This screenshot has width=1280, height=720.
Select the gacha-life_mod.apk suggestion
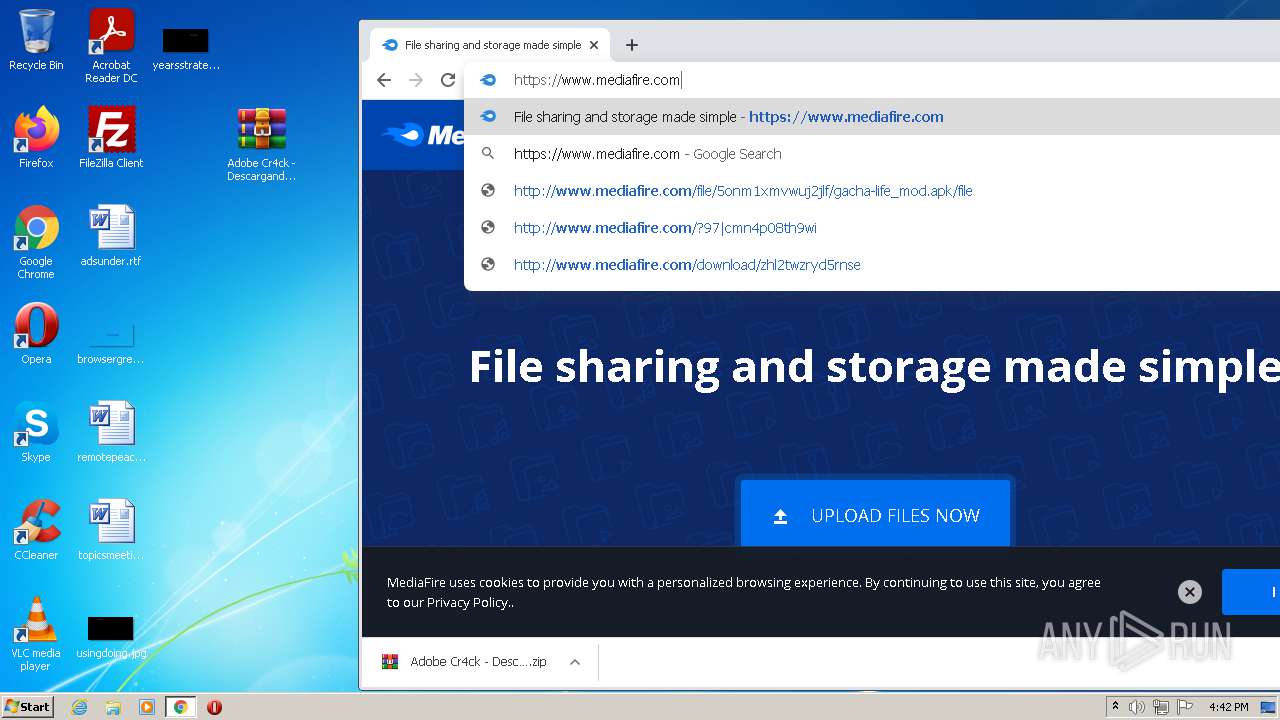coord(872,191)
